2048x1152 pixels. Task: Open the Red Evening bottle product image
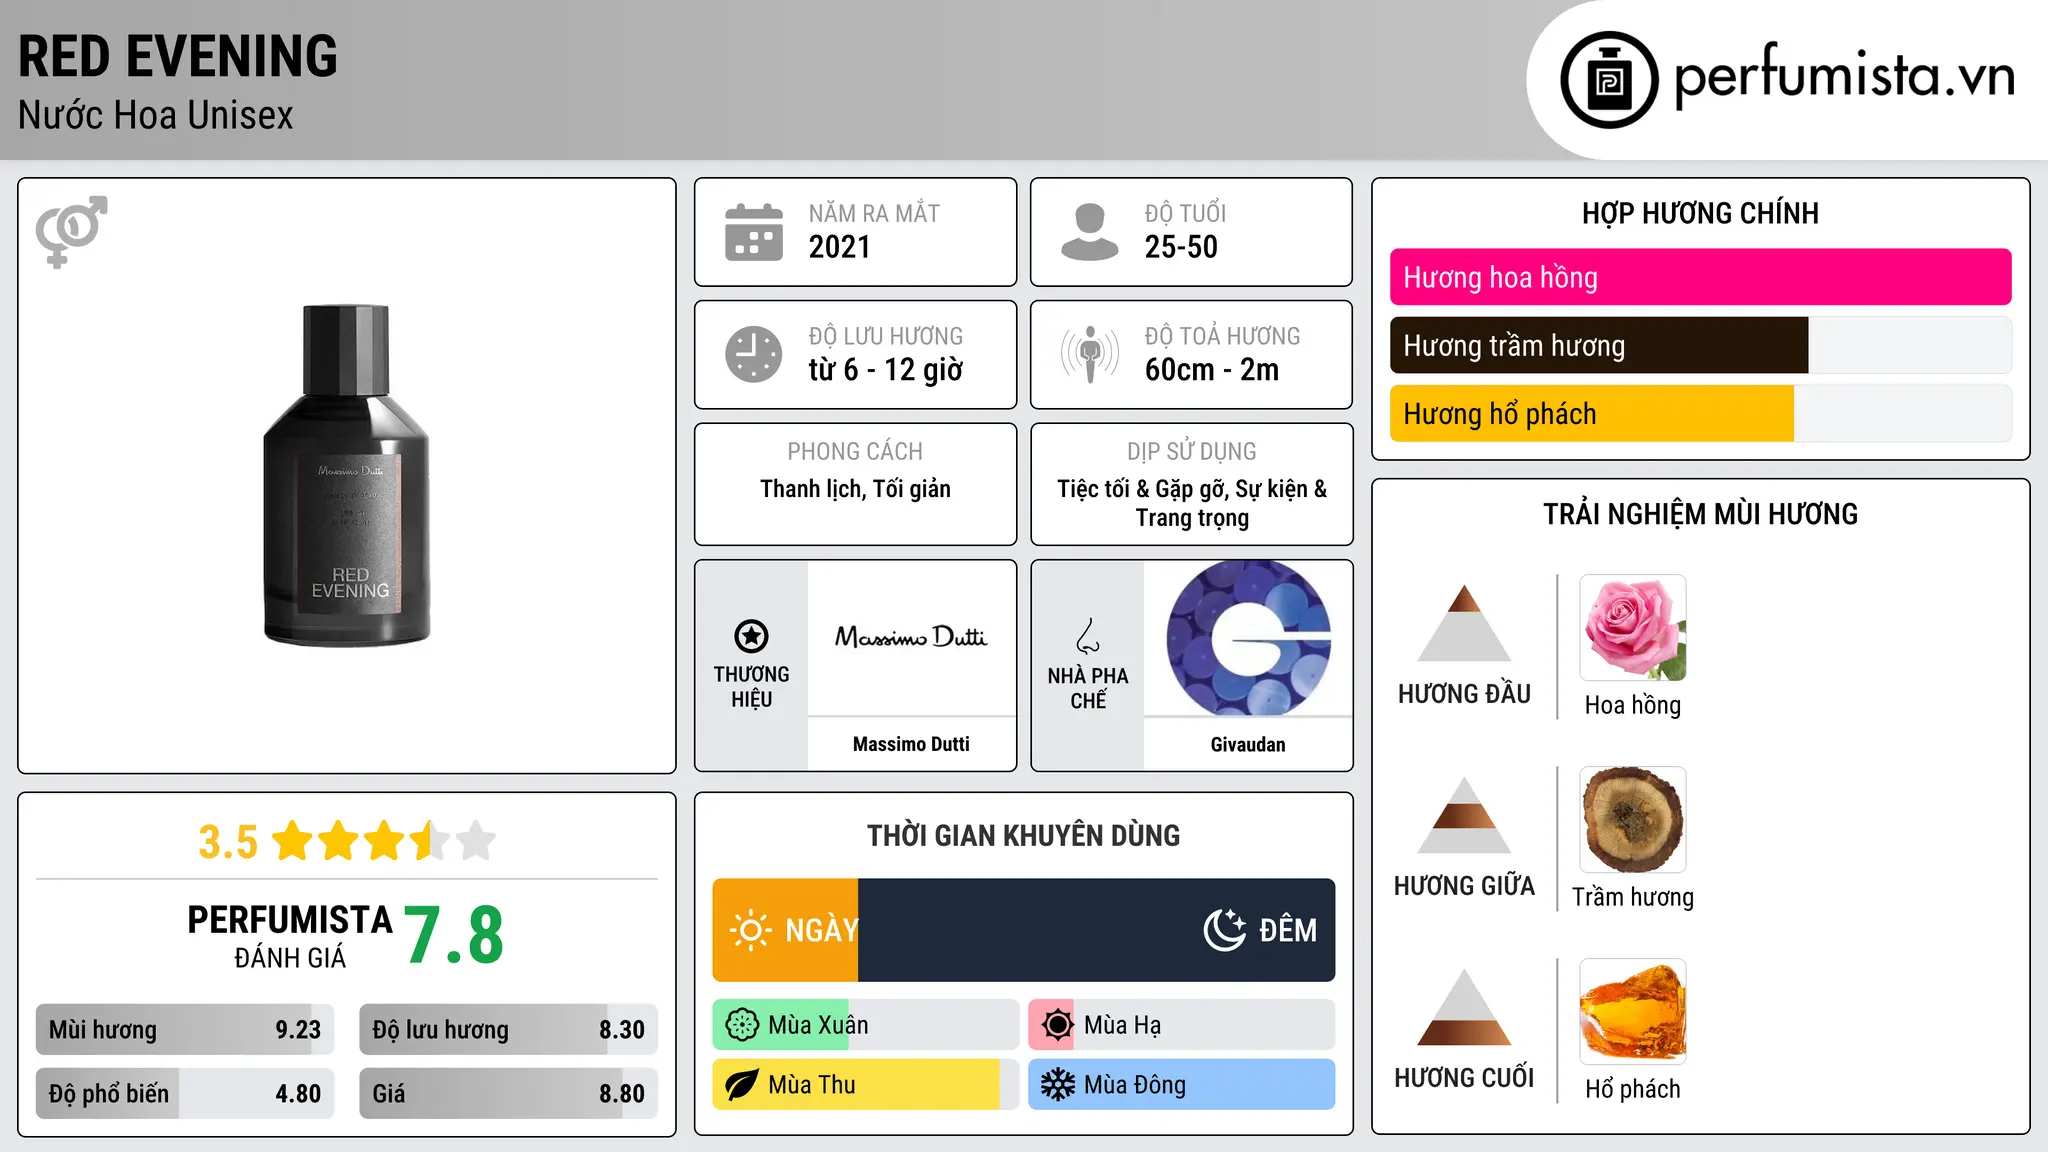pos(347,476)
